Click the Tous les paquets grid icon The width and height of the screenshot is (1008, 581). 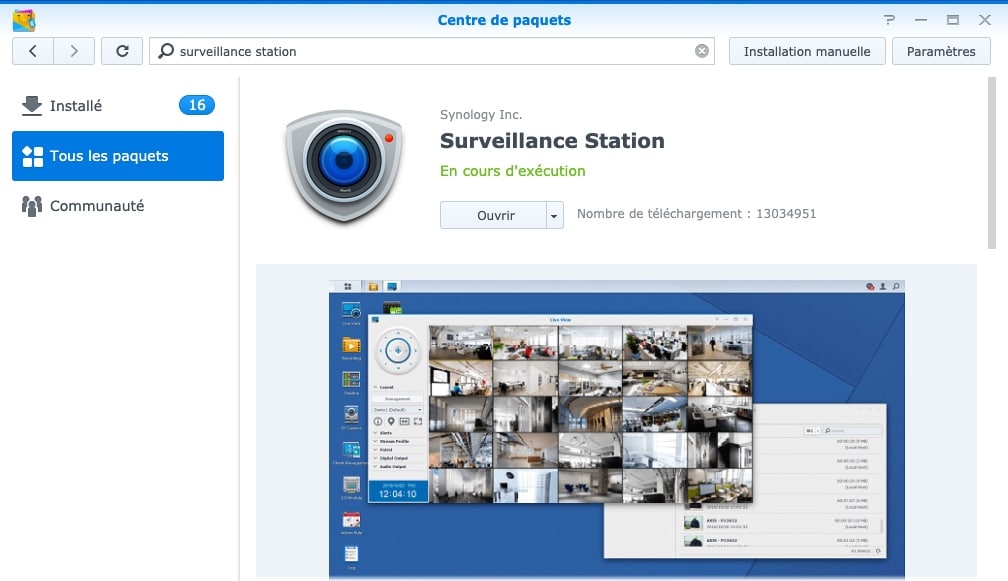tap(32, 156)
